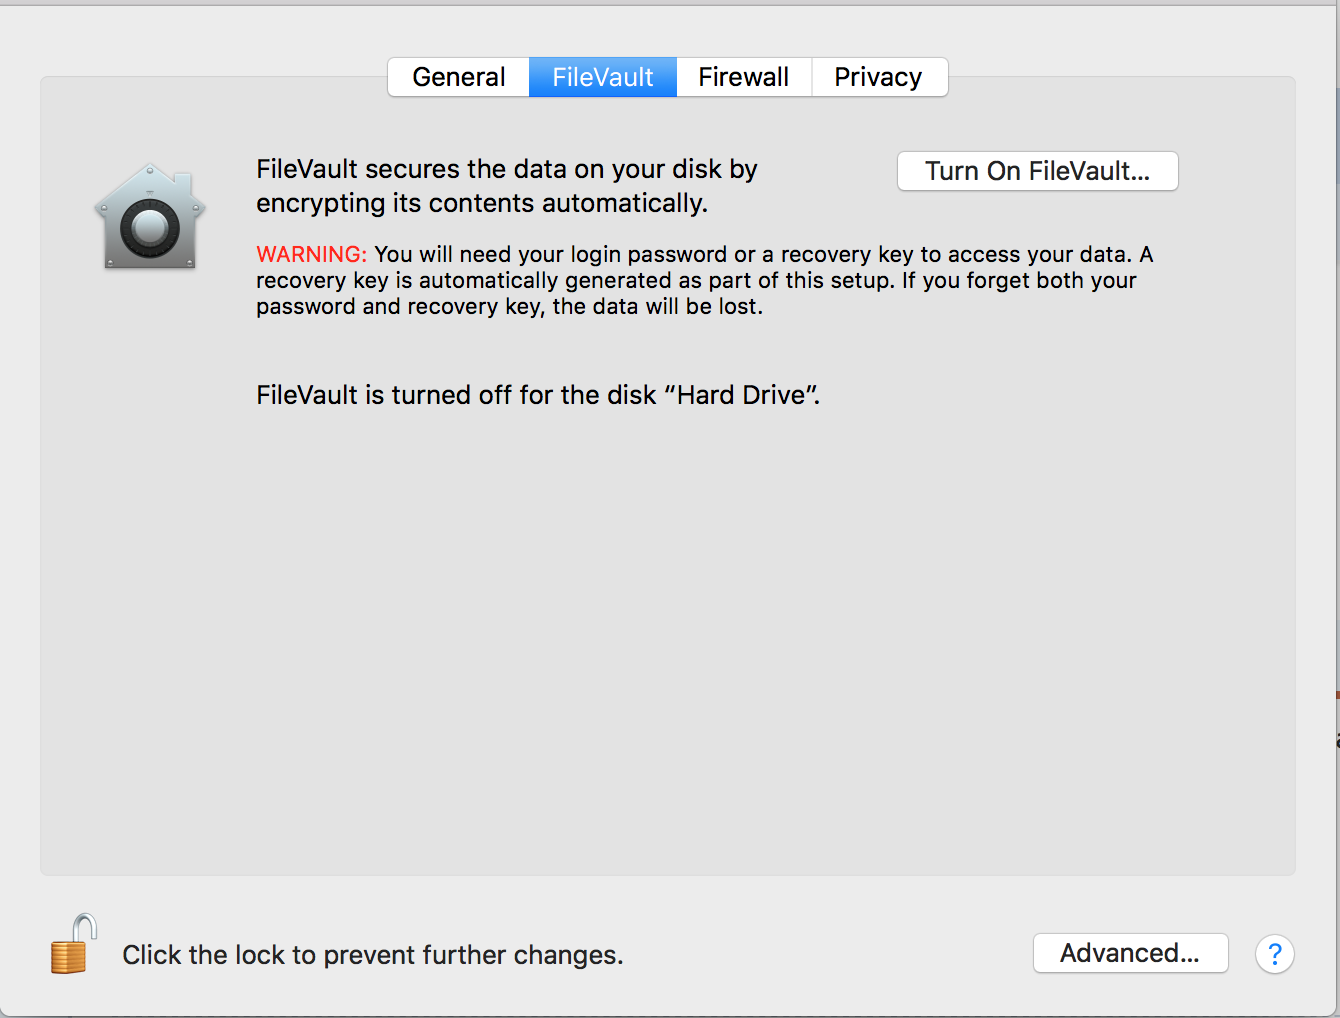This screenshot has width=1340, height=1018.
Task: Select the FileVault tab
Action: tap(603, 77)
